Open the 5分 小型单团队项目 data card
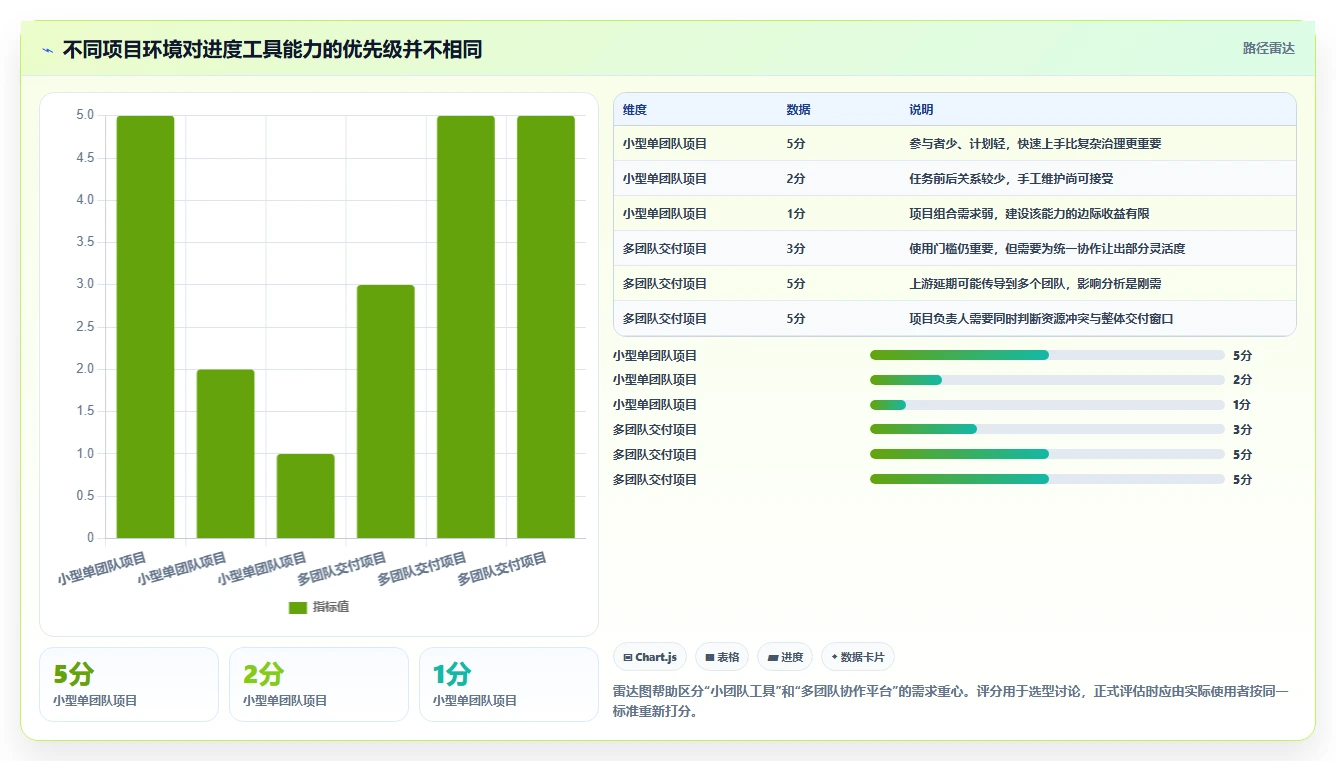 129,684
